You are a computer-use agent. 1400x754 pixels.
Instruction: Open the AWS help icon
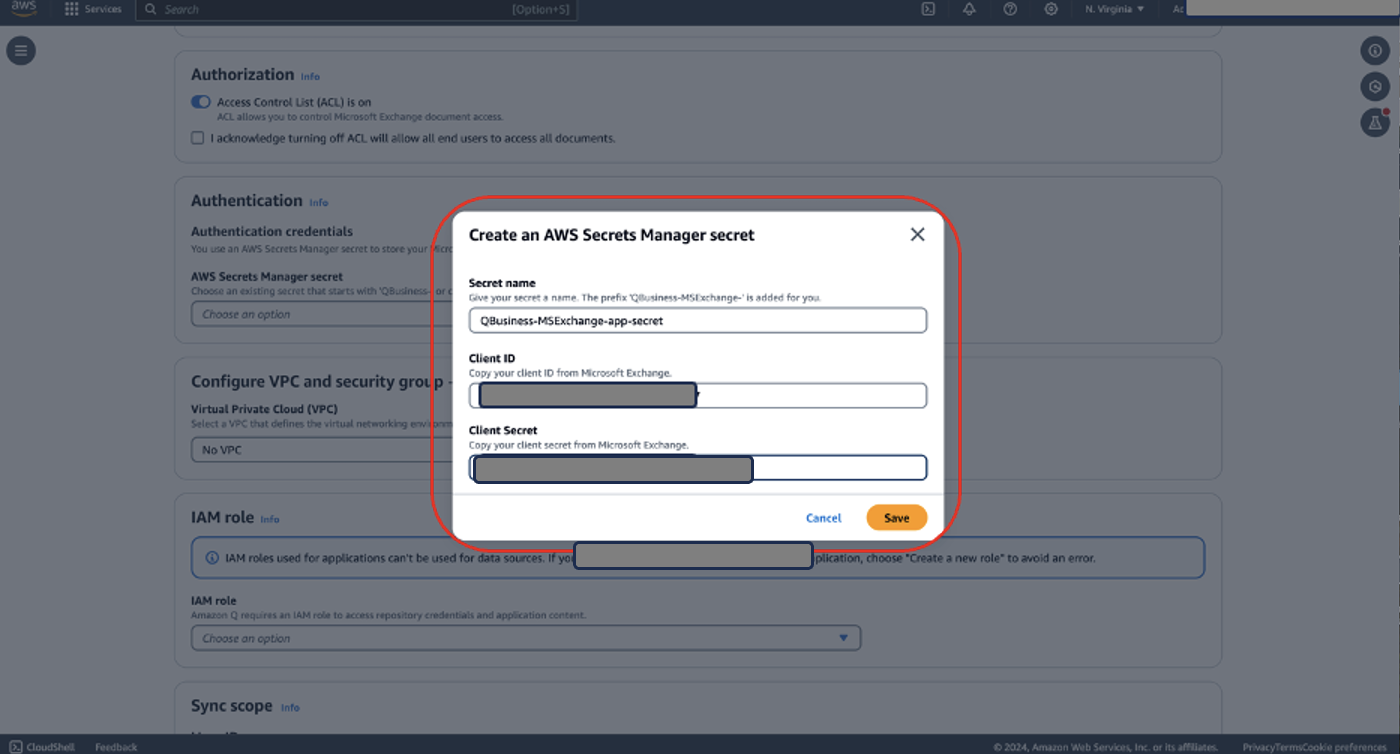pyautogui.click(x=1010, y=10)
